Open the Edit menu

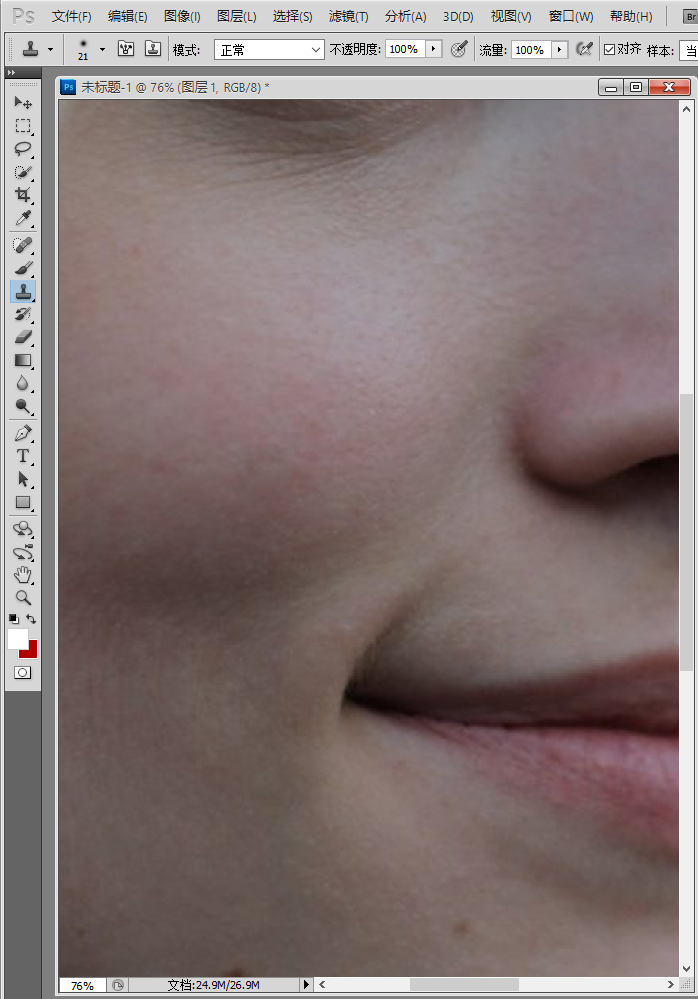(x=127, y=17)
